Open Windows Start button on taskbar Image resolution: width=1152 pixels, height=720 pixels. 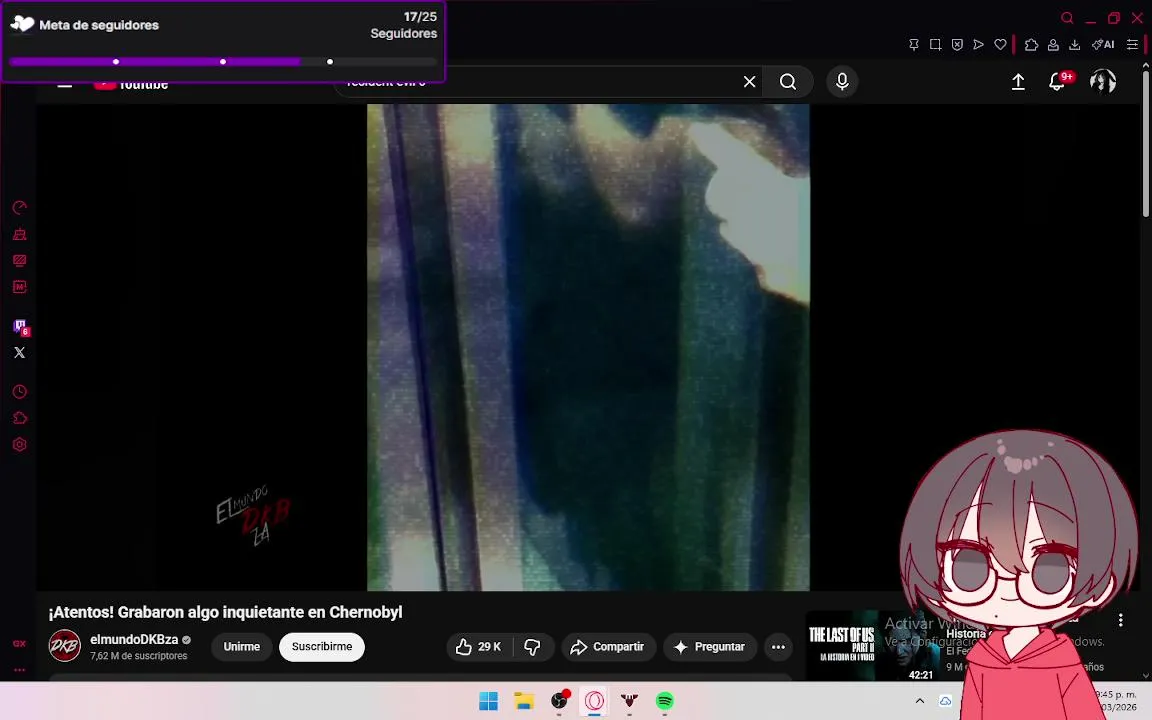click(x=489, y=701)
